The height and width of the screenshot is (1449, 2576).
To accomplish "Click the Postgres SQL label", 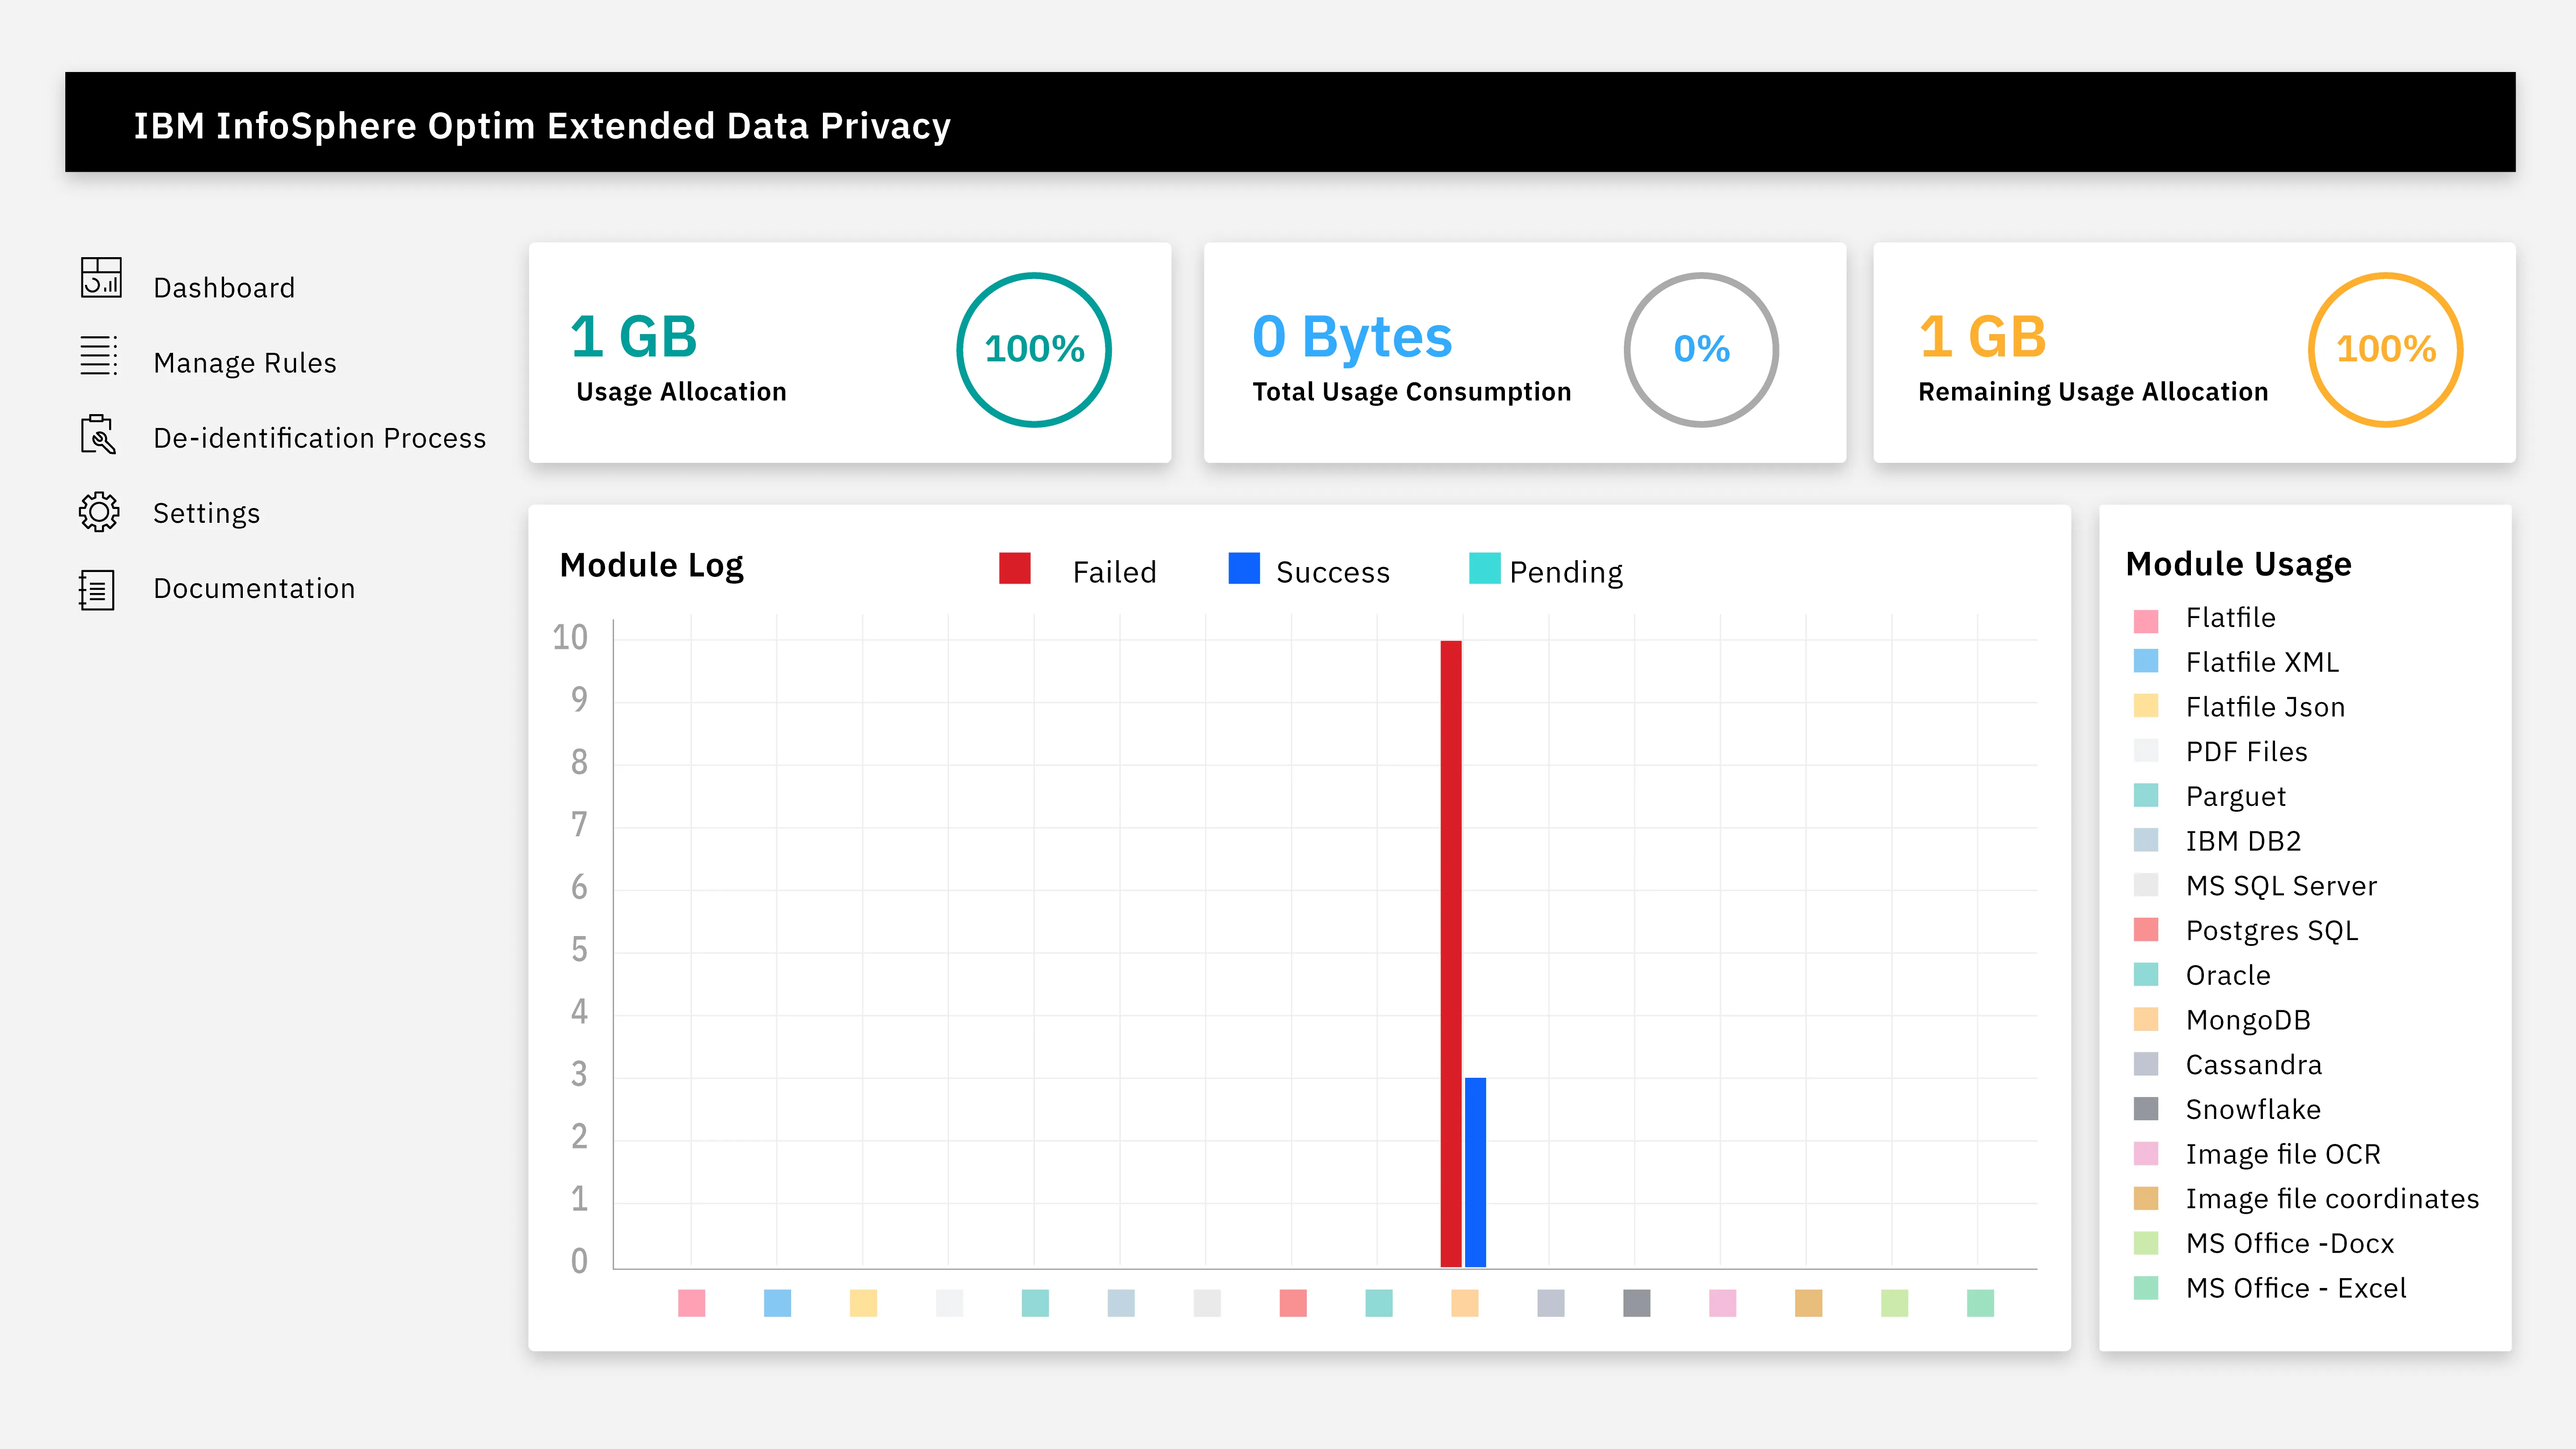I will [2272, 931].
